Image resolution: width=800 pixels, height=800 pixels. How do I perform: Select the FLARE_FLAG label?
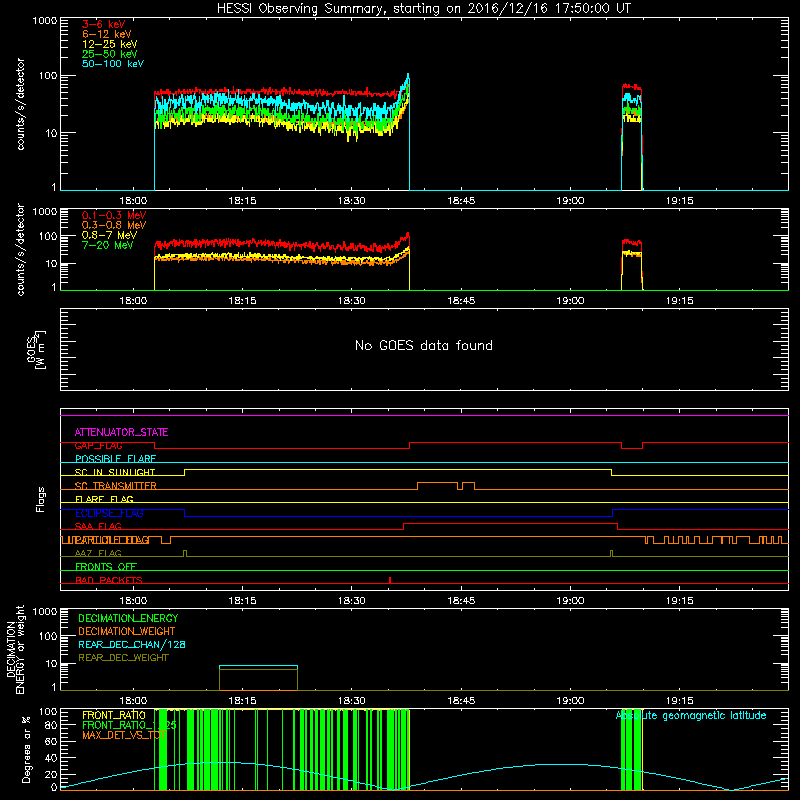pyautogui.click(x=104, y=499)
